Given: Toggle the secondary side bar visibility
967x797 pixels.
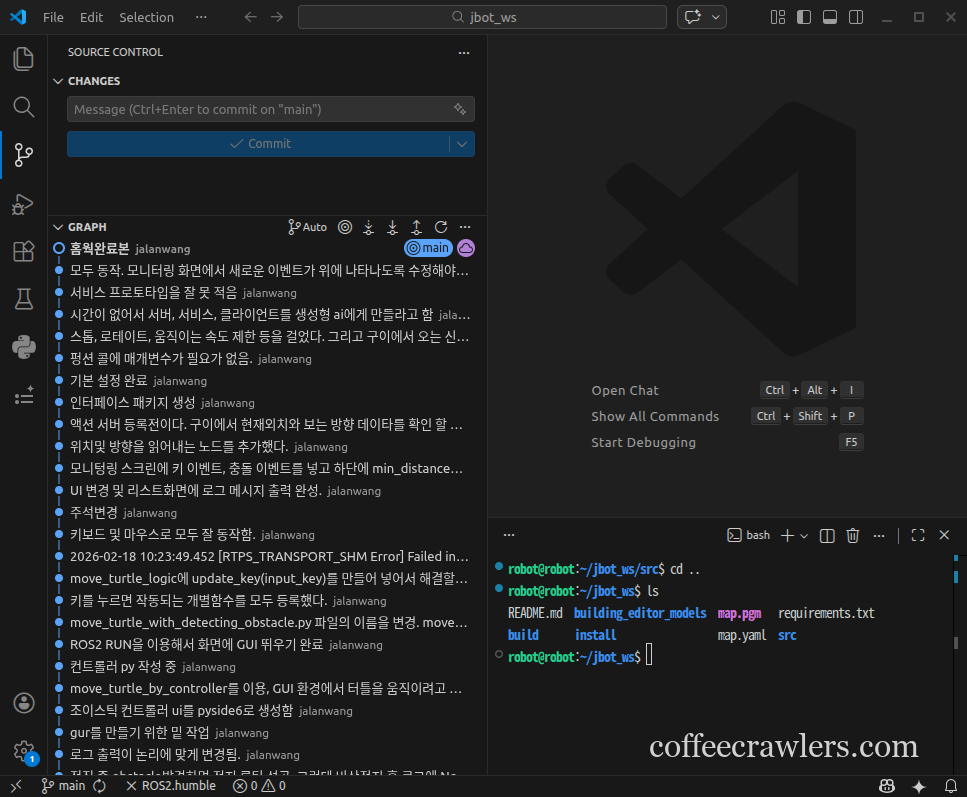Looking at the screenshot, I should point(856,17).
